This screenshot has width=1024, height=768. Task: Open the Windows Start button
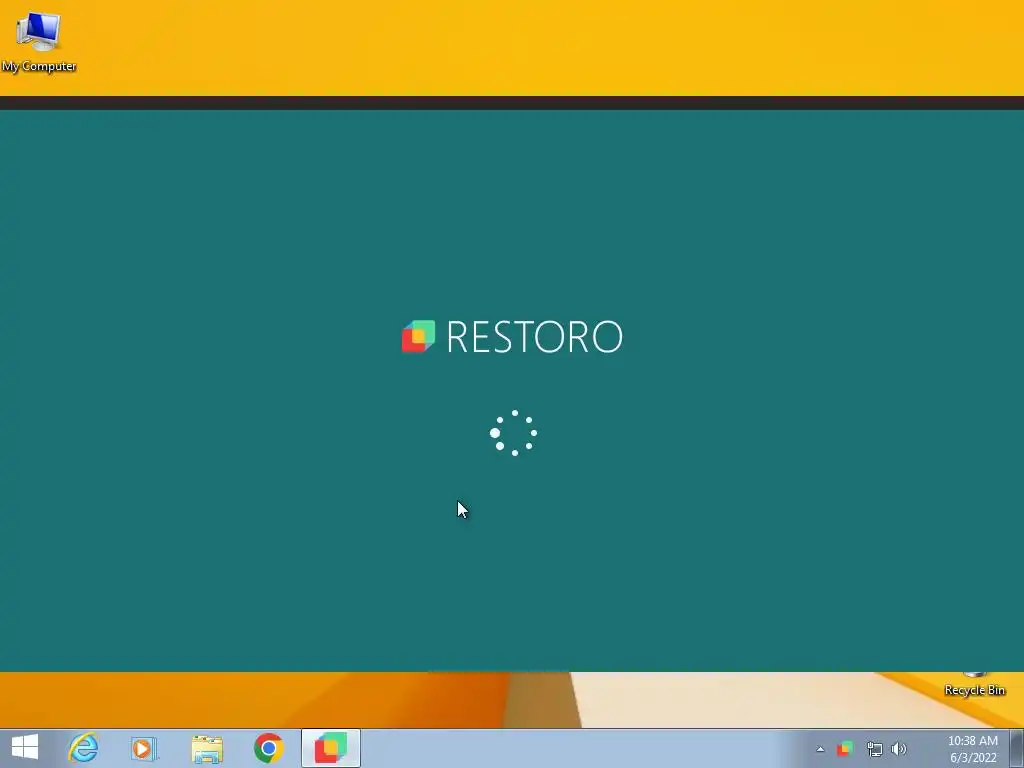tap(25, 748)
